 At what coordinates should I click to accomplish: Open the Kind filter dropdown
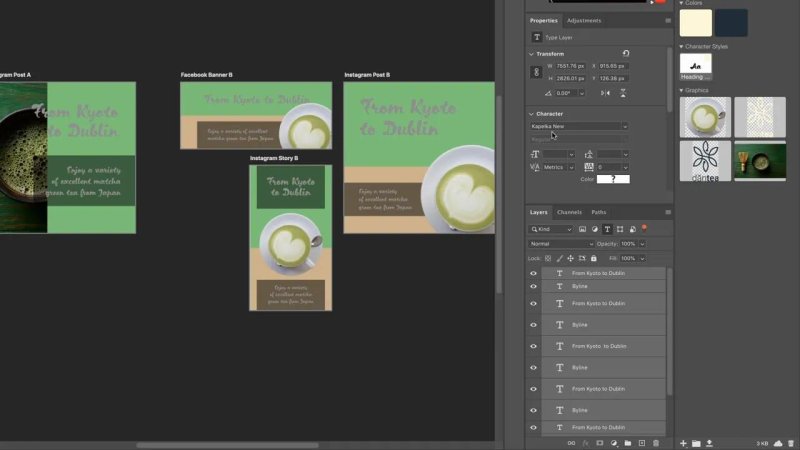pyautogui.click(x=550, y=229)
